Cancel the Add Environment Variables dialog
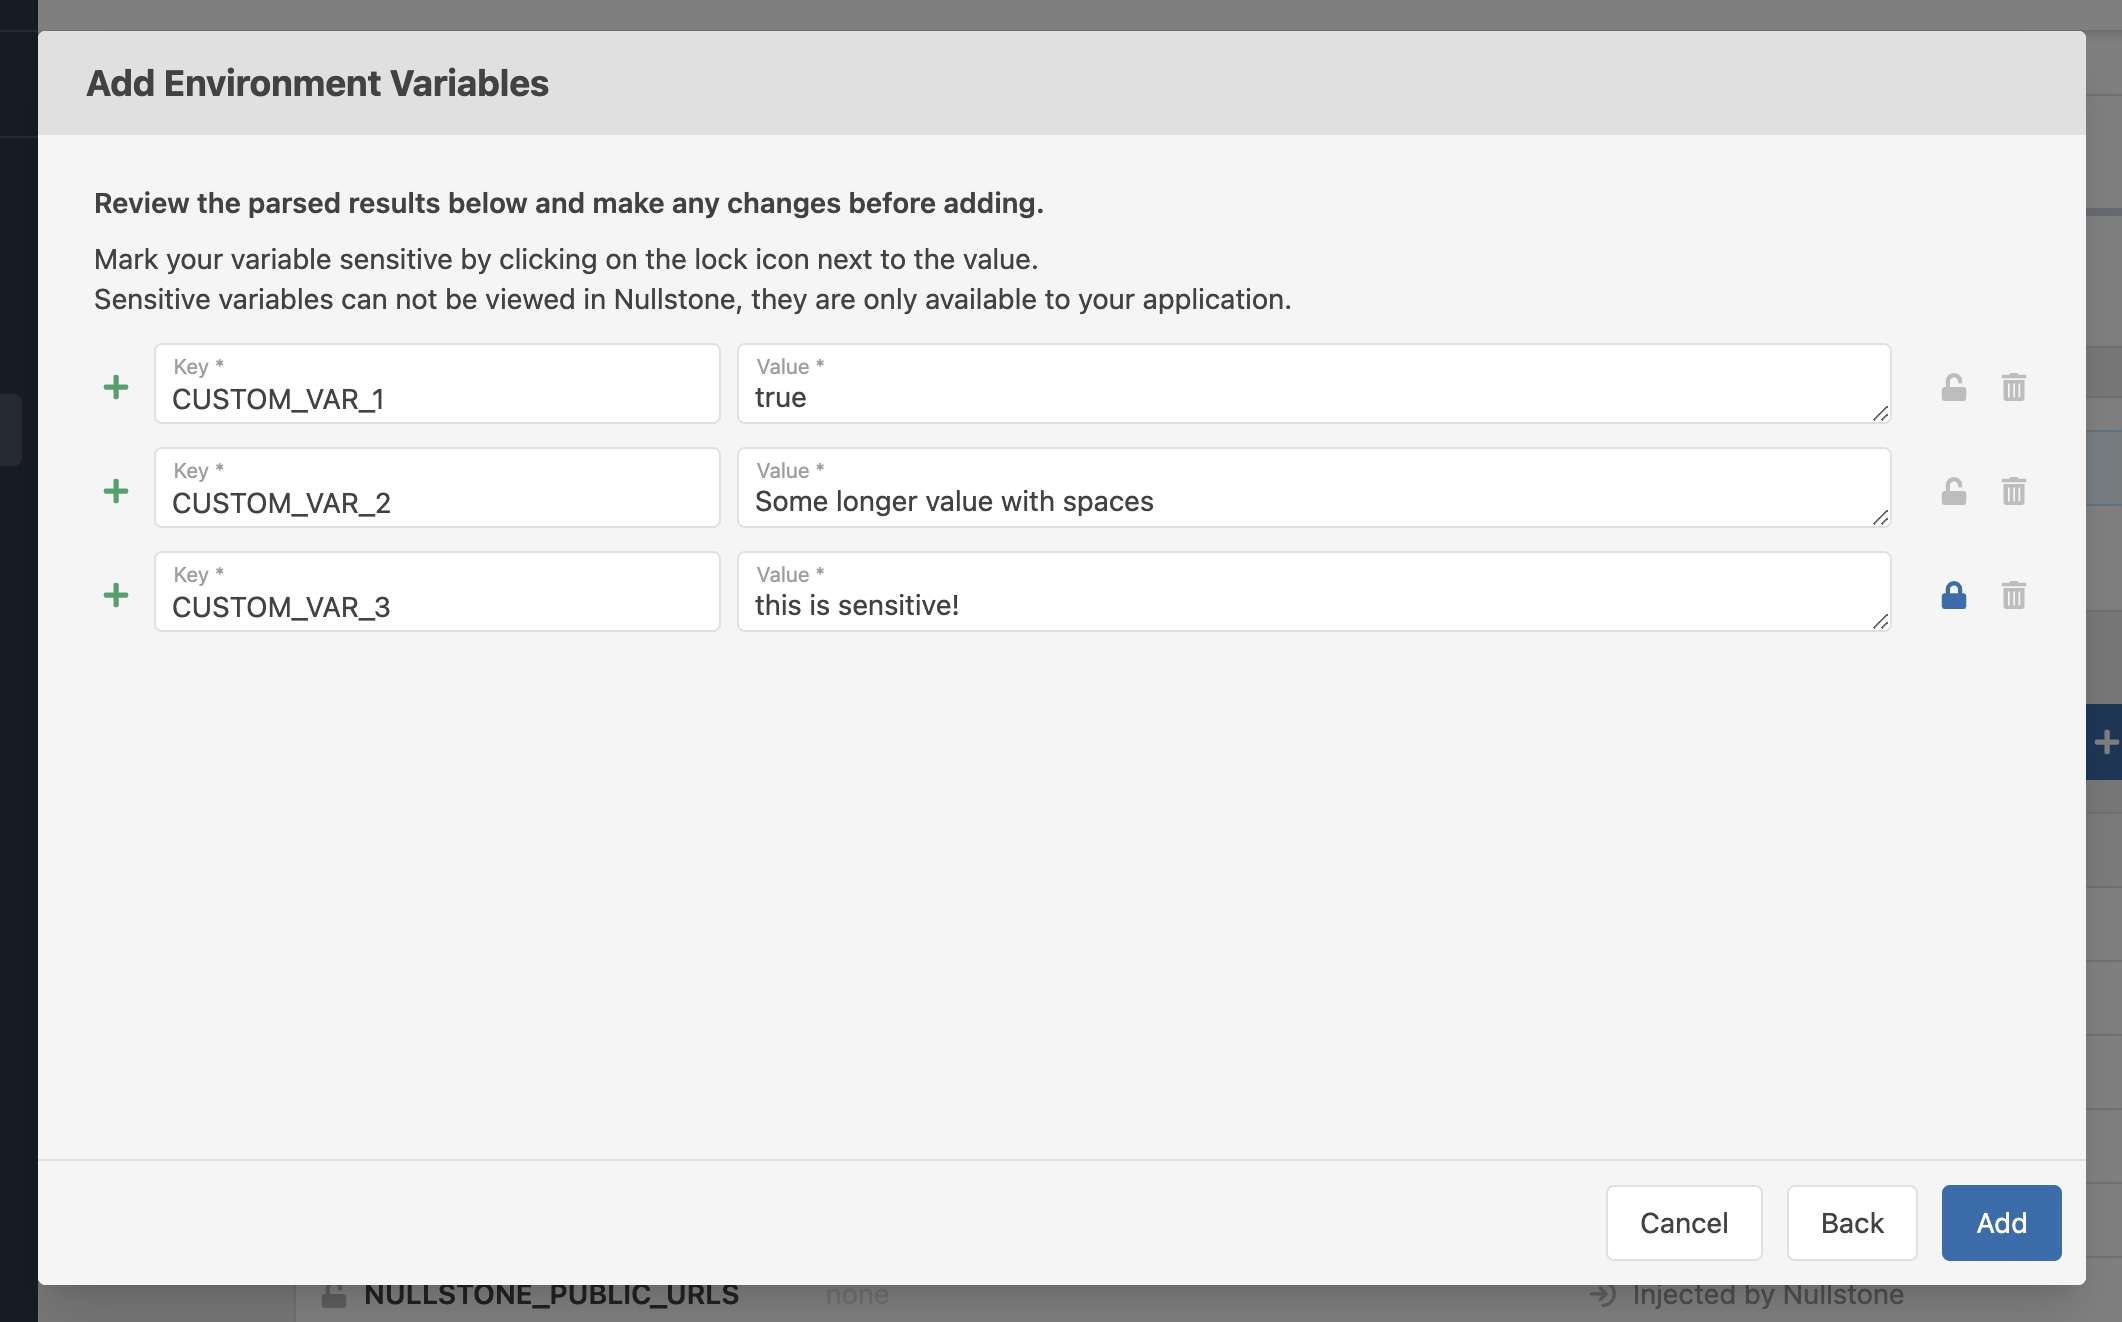Viewport: 2122px width, 1322px height. click(x=1683, y=1222)
